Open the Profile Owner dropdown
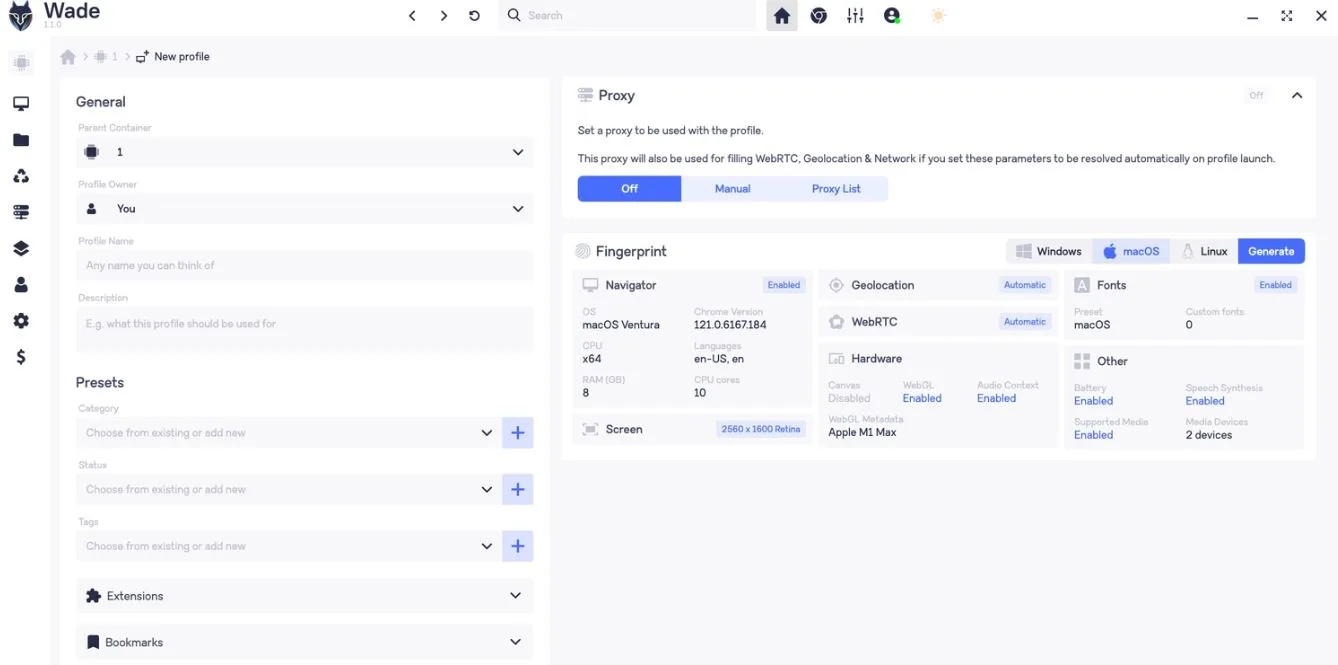 click(305, 209)
